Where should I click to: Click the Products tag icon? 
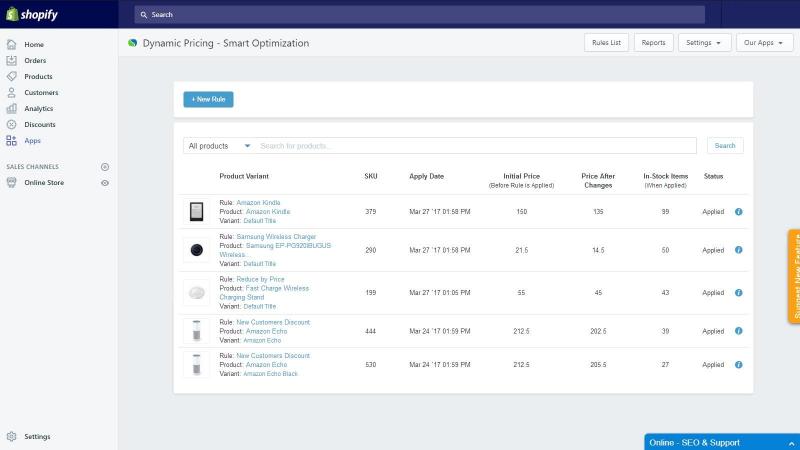11,77
